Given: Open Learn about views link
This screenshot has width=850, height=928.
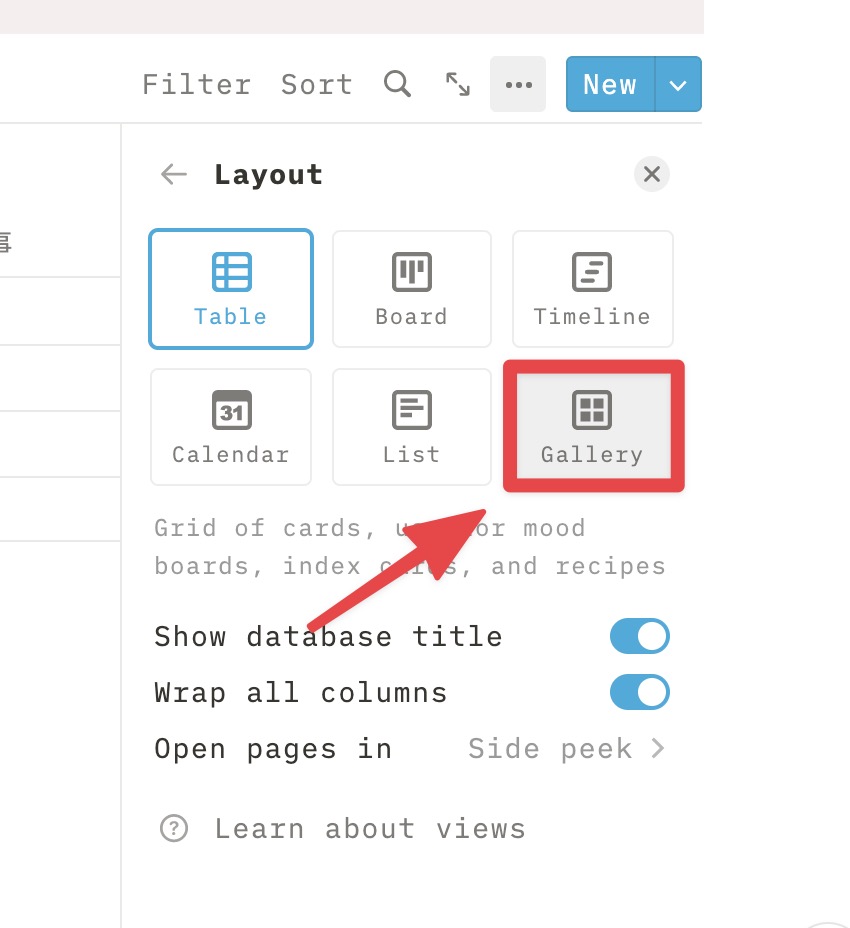Looking at the screenshot, I should [x=370, y=829].
